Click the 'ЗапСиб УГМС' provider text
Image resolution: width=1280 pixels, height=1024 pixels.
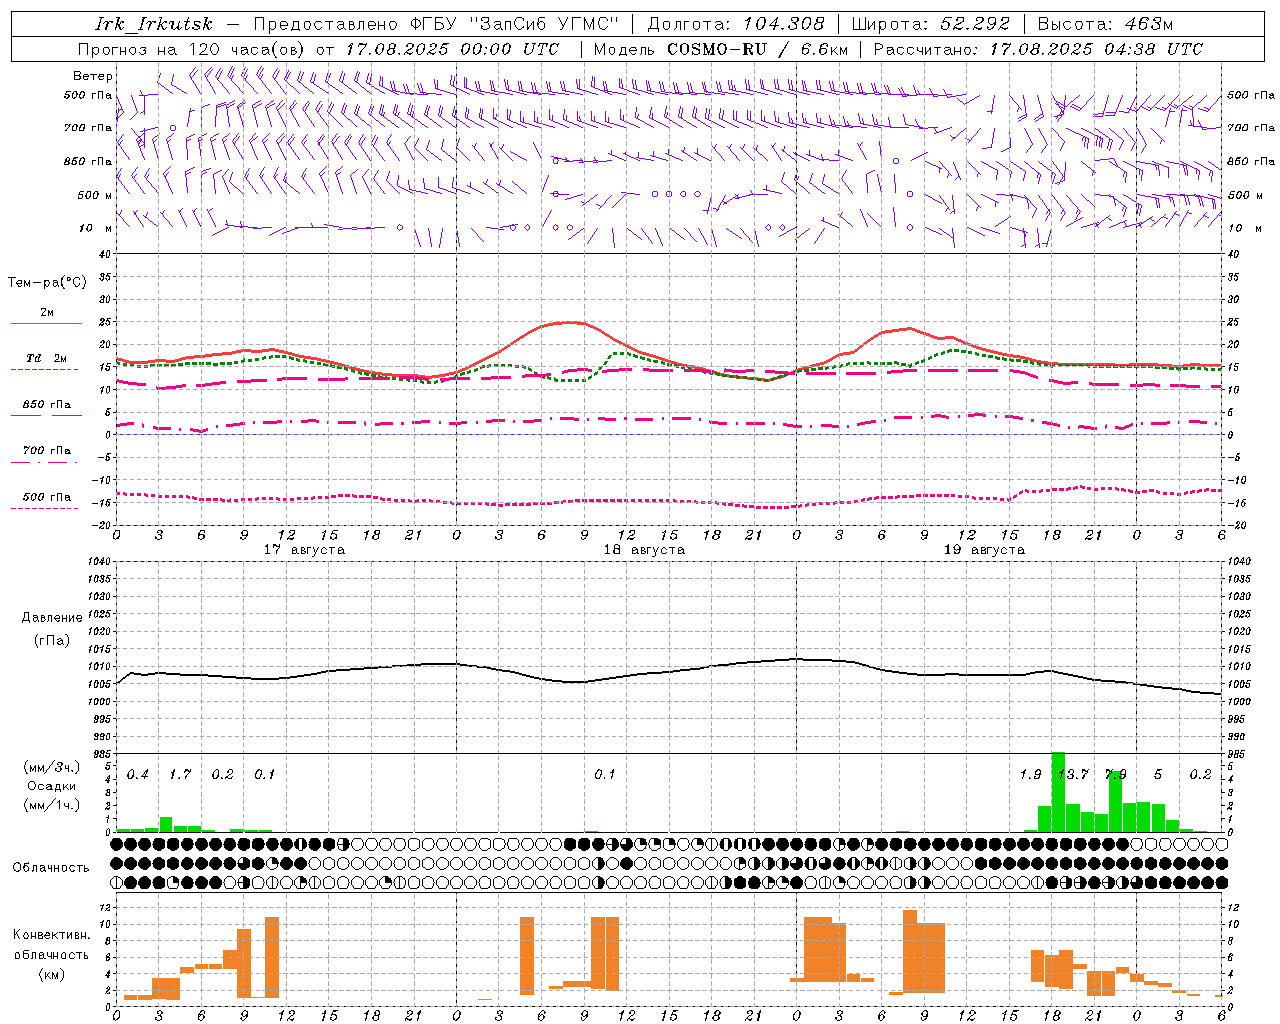[x=544, y=24]
